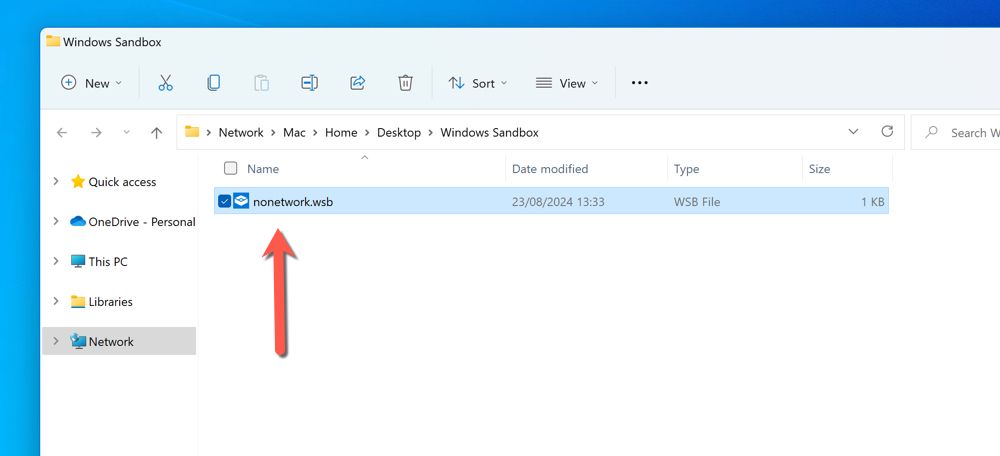Expand the Network tree node

(x=56, y=341)
